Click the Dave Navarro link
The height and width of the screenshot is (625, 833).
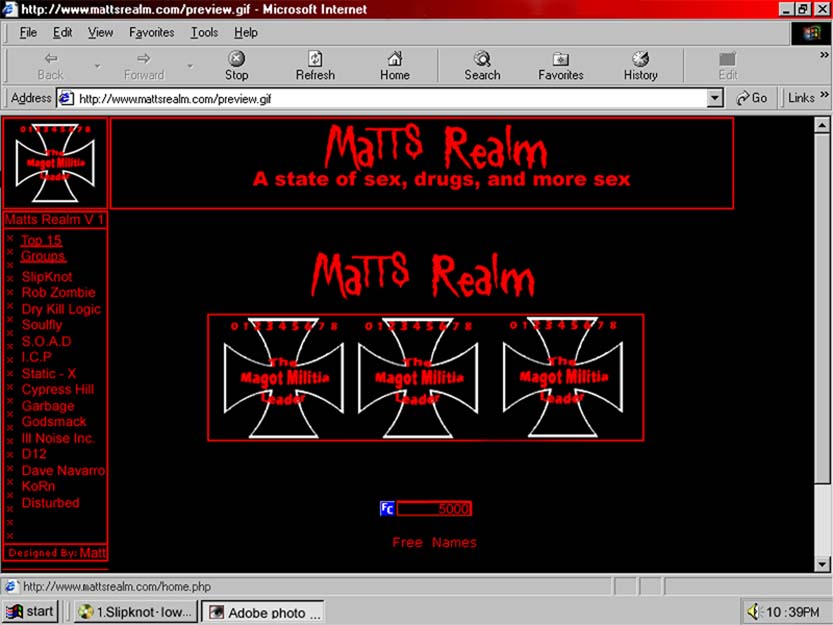(63, 470)
